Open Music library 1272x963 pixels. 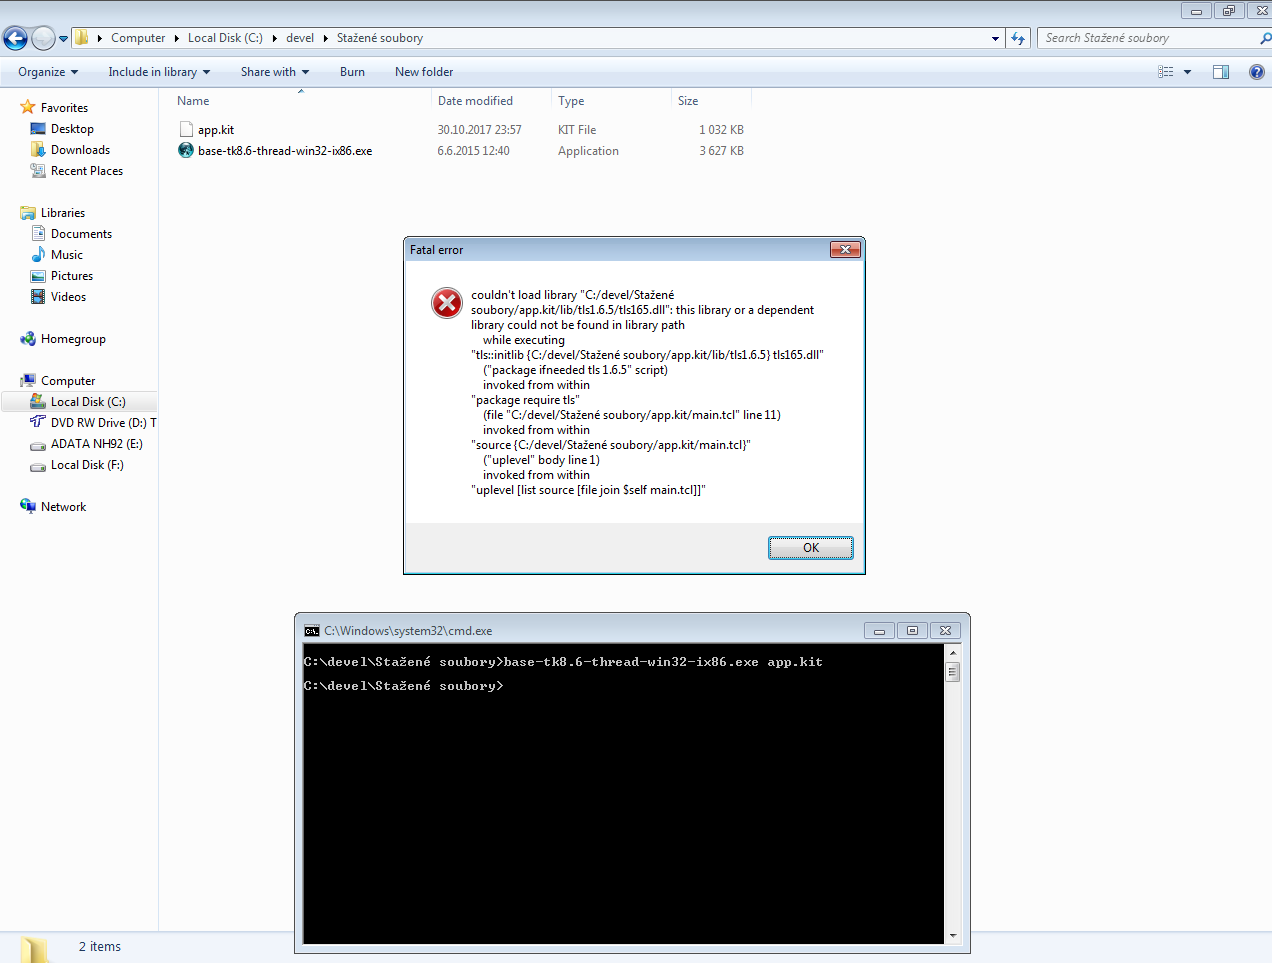[x=67, y=255]
